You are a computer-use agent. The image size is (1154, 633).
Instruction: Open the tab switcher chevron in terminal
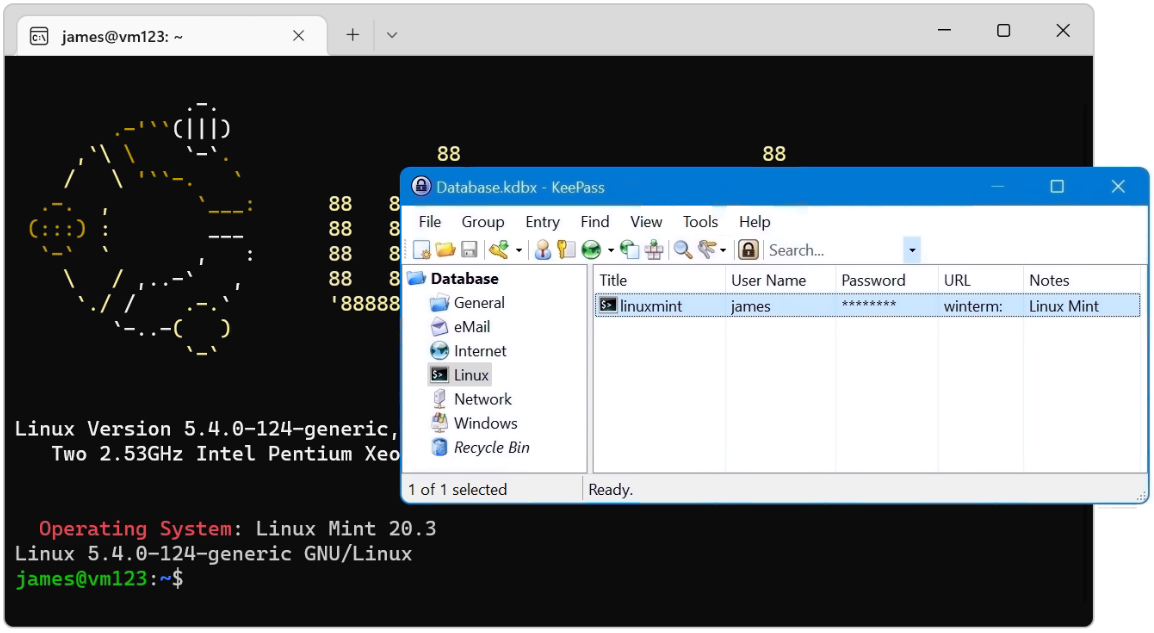coord(391,33)
